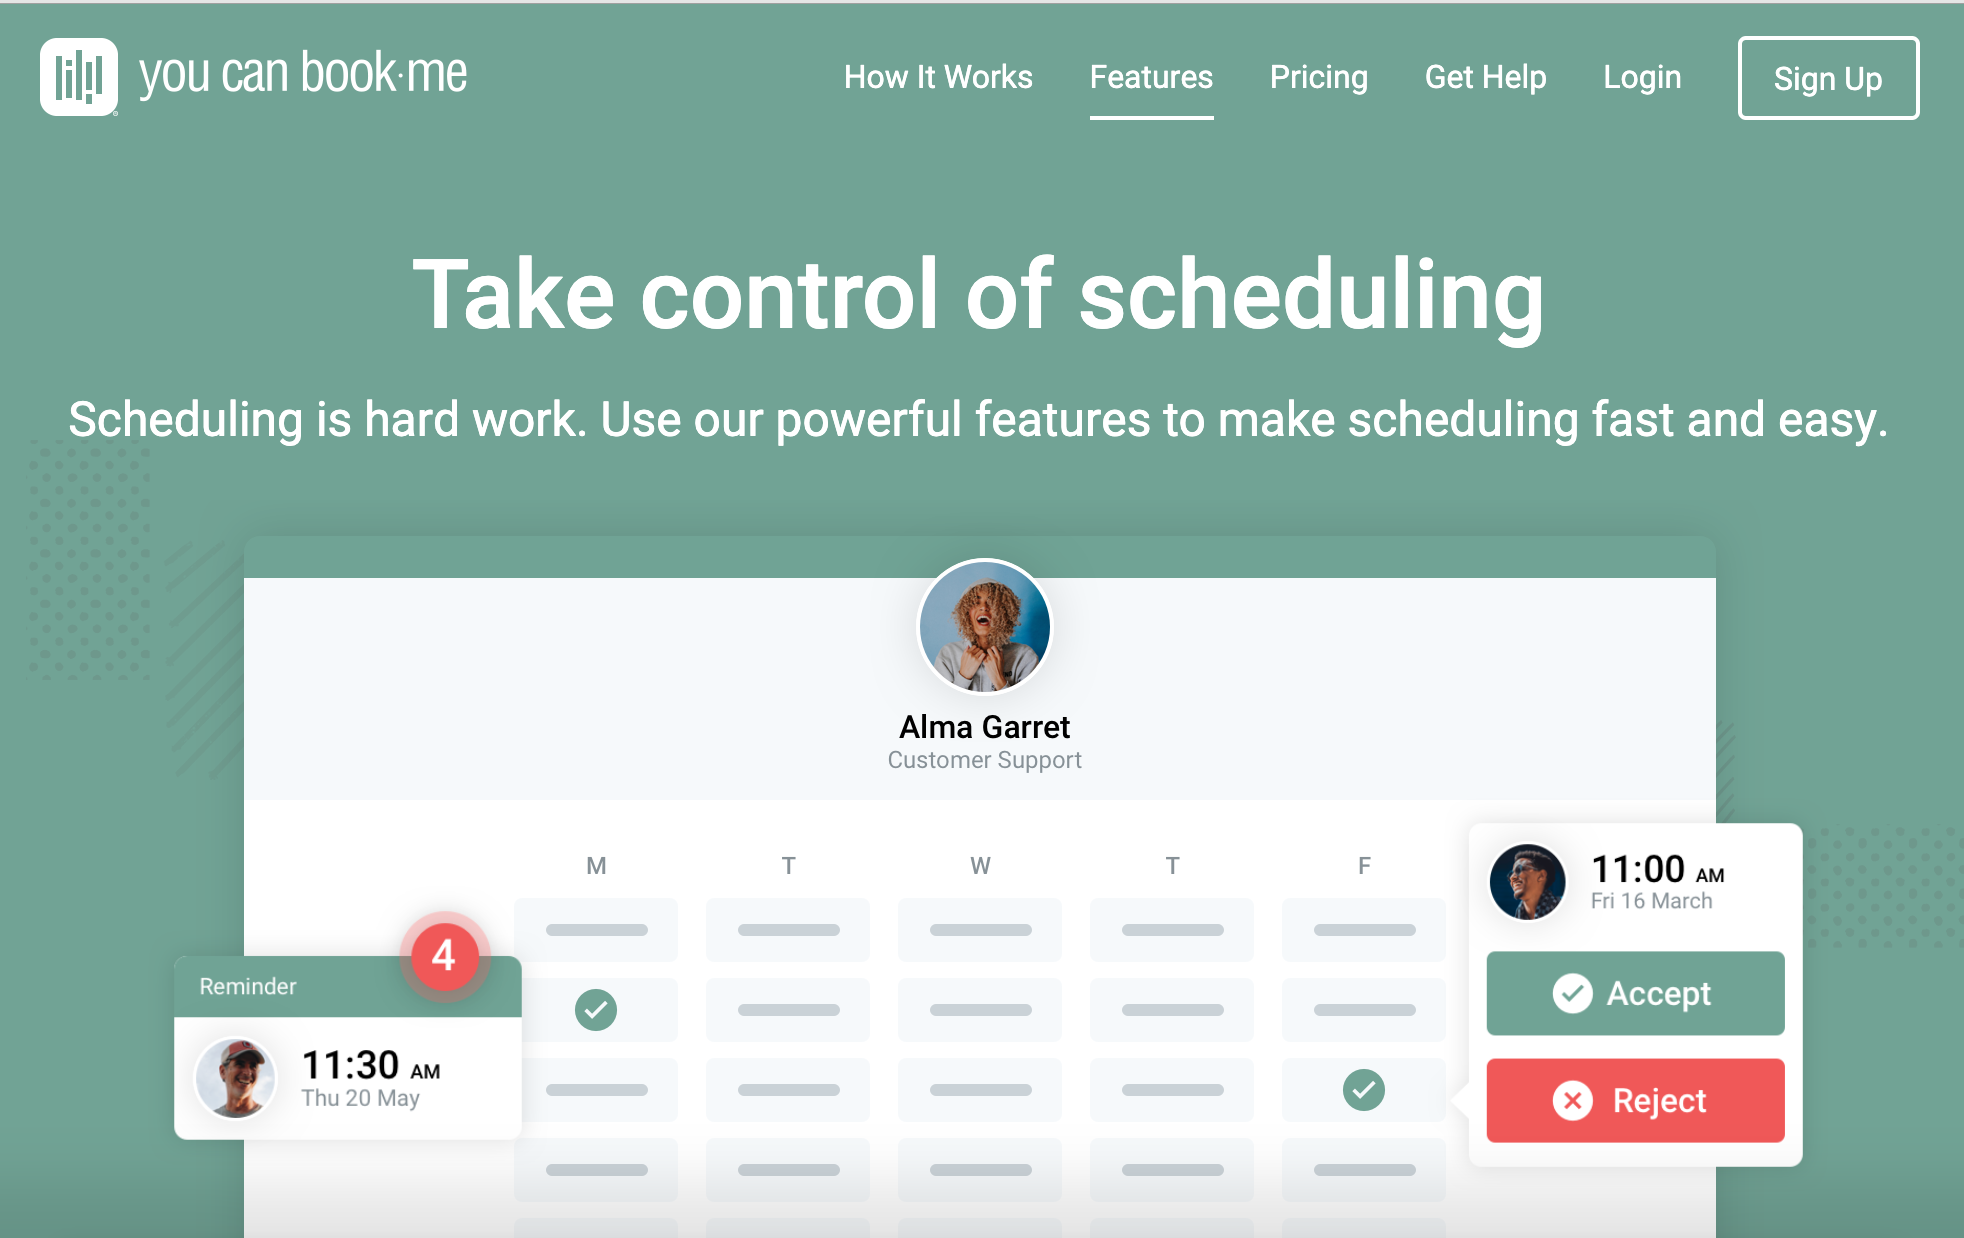Toggle the Monday availability checkmark

[596, 1010]
